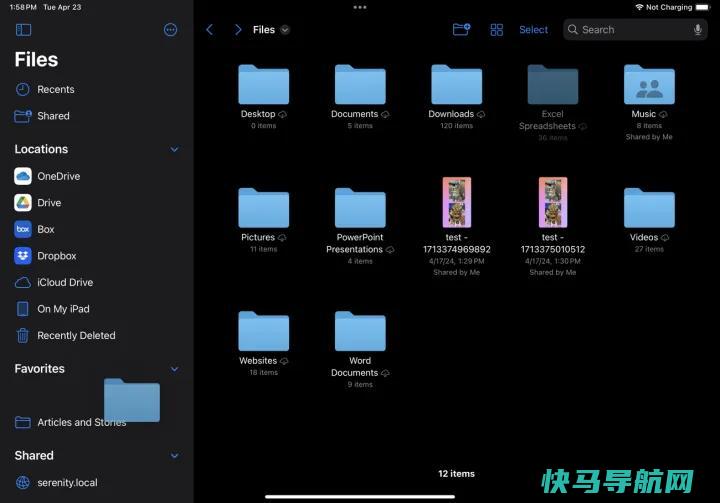Go forward with the right chevron

click(237, 30)
